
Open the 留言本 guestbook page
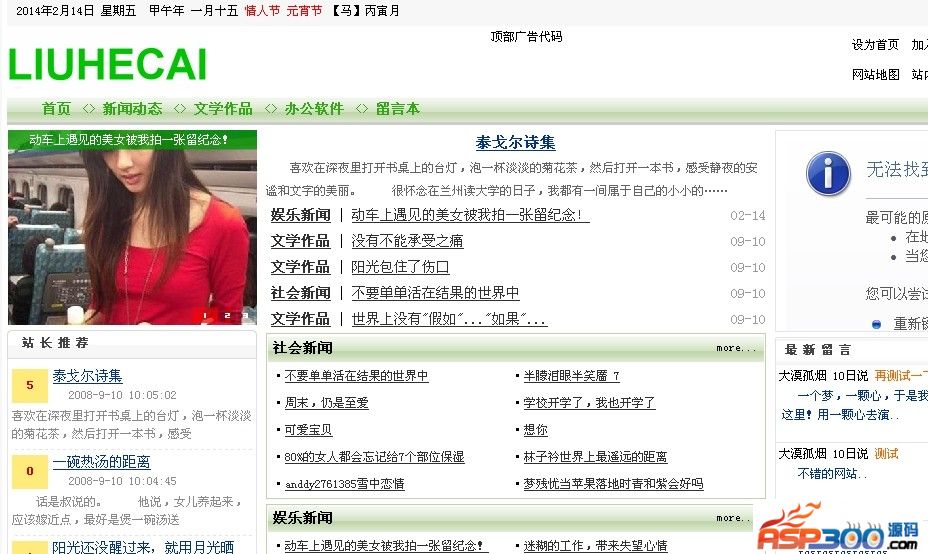tap(398, 109)
